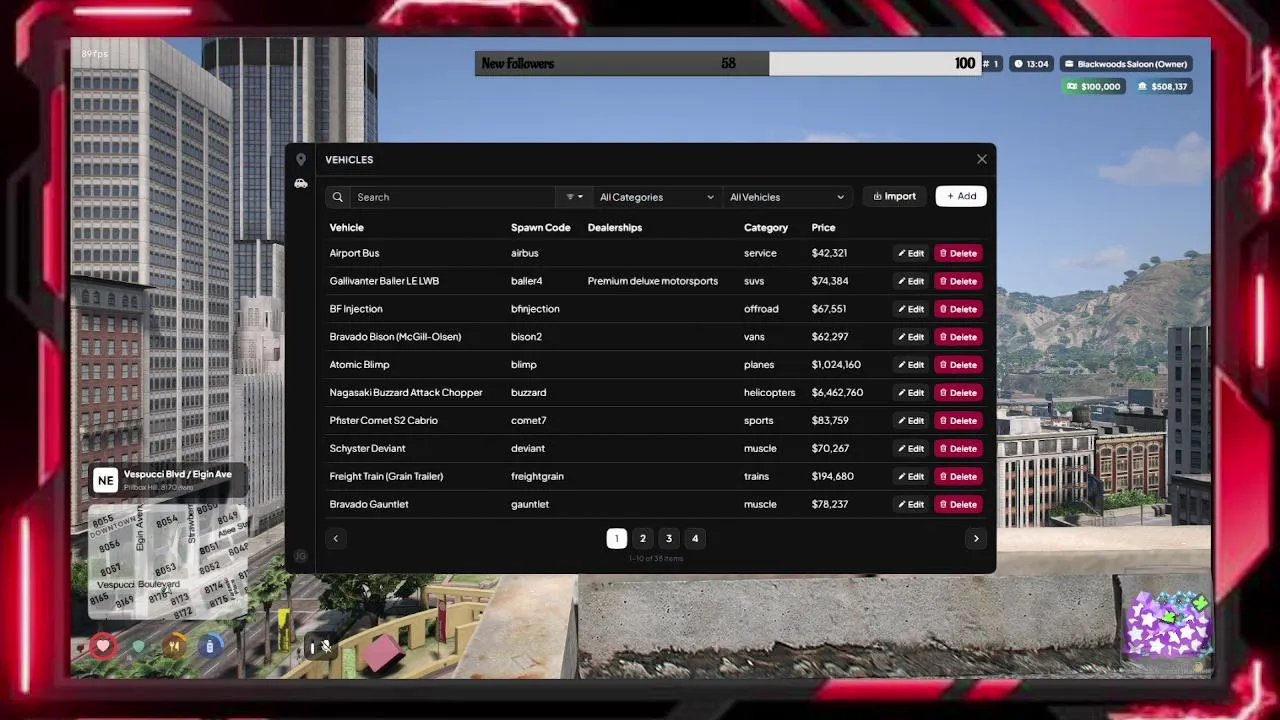Click the previous page arrow

336,538
